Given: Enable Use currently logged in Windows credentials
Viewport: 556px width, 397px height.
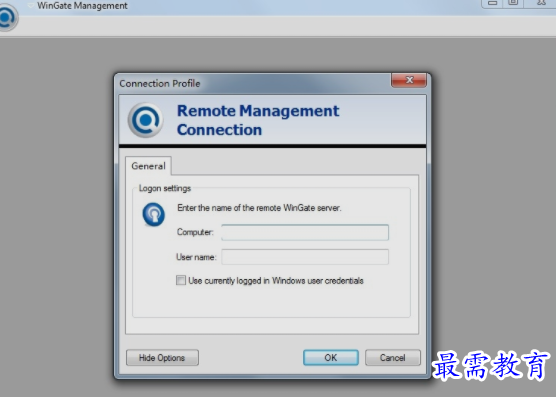Looking at the screenshot, I should (181, 280).
